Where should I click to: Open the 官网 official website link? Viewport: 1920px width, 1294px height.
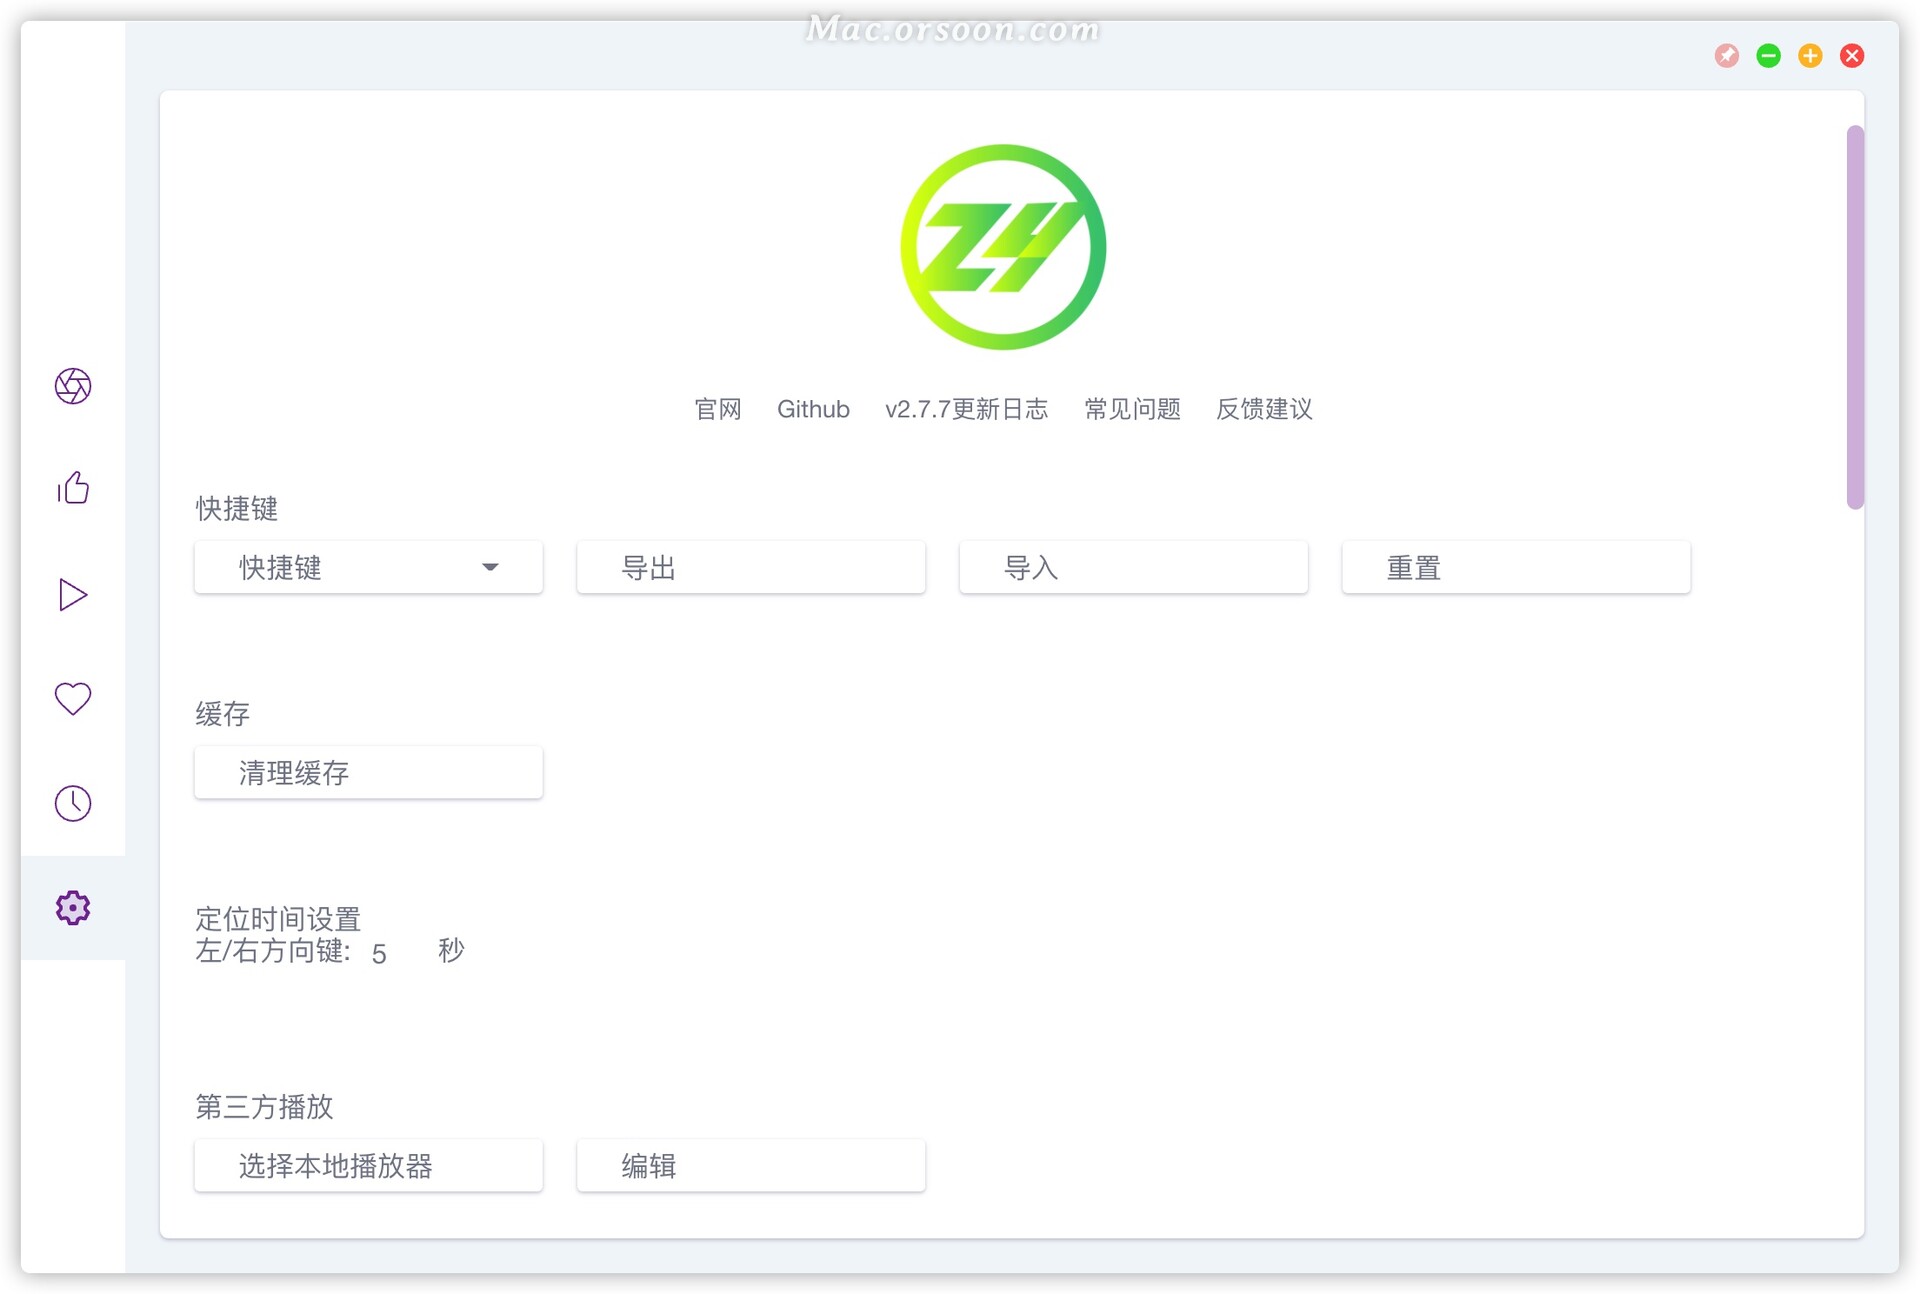(x=718, y=409)
